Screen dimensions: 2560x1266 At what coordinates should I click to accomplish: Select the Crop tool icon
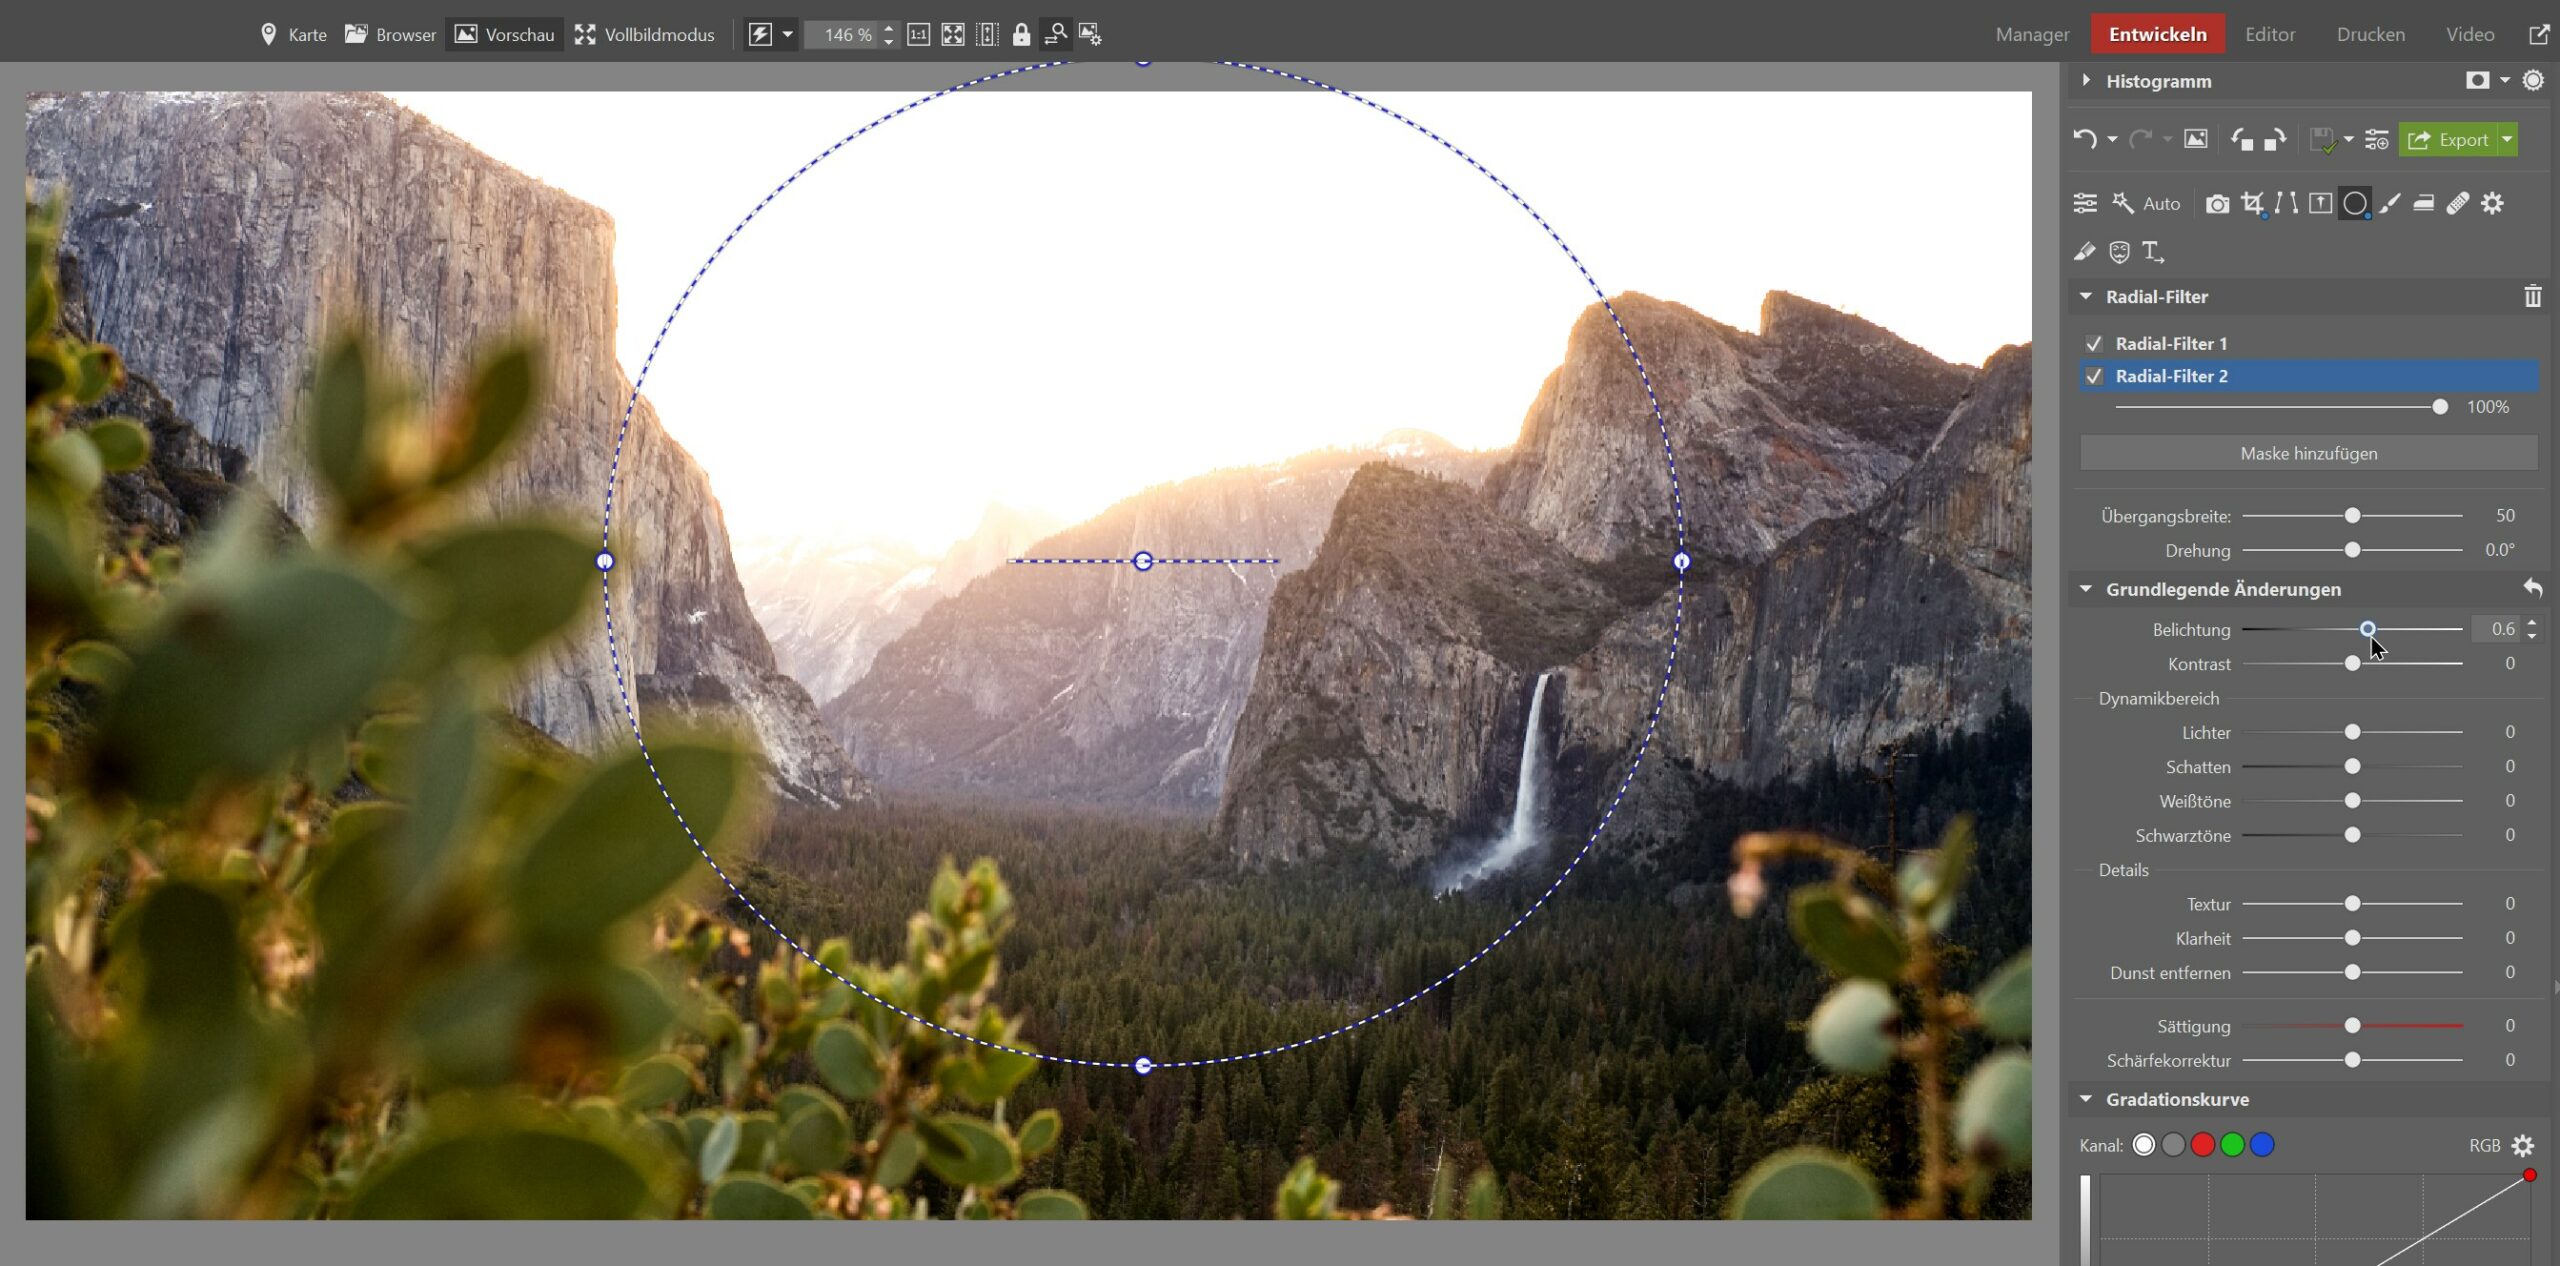pos(2252,204)
